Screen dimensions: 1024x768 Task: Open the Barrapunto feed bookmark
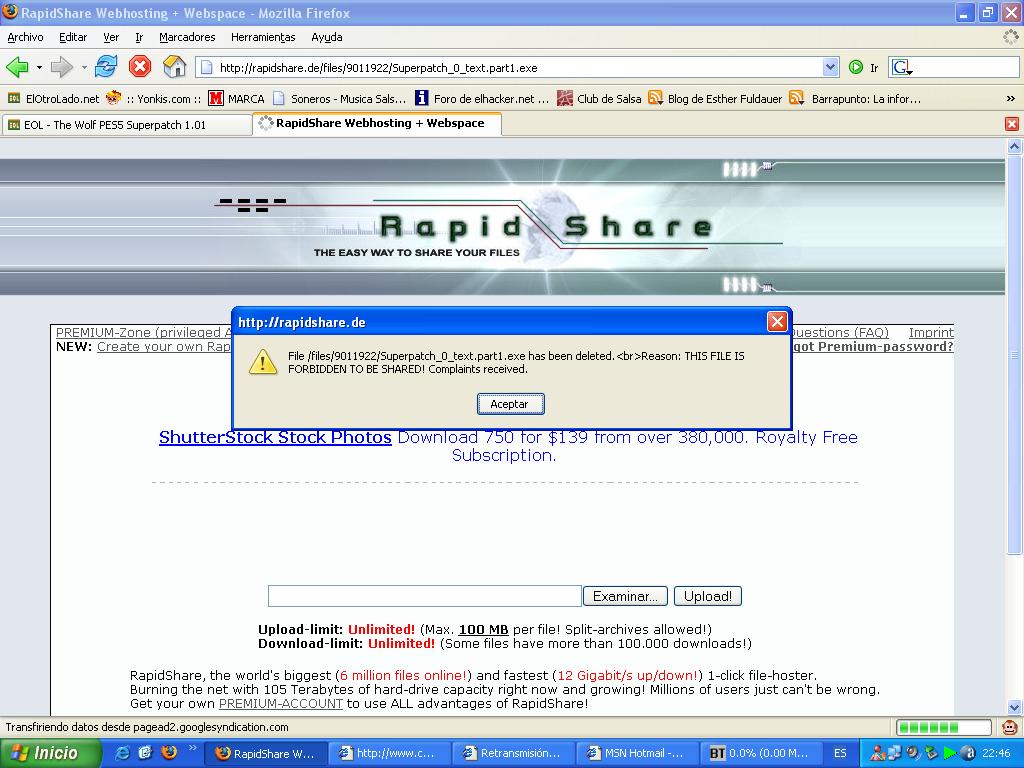pos(856,99)
